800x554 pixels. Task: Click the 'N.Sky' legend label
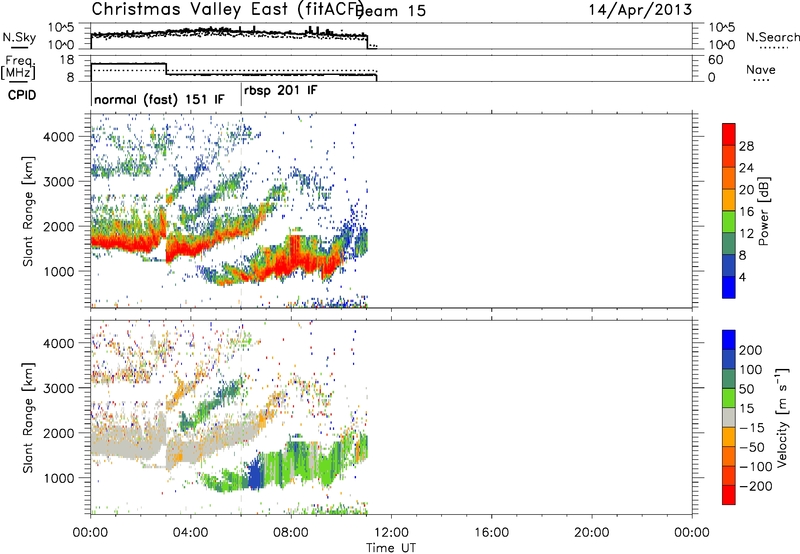pos(19,37)
